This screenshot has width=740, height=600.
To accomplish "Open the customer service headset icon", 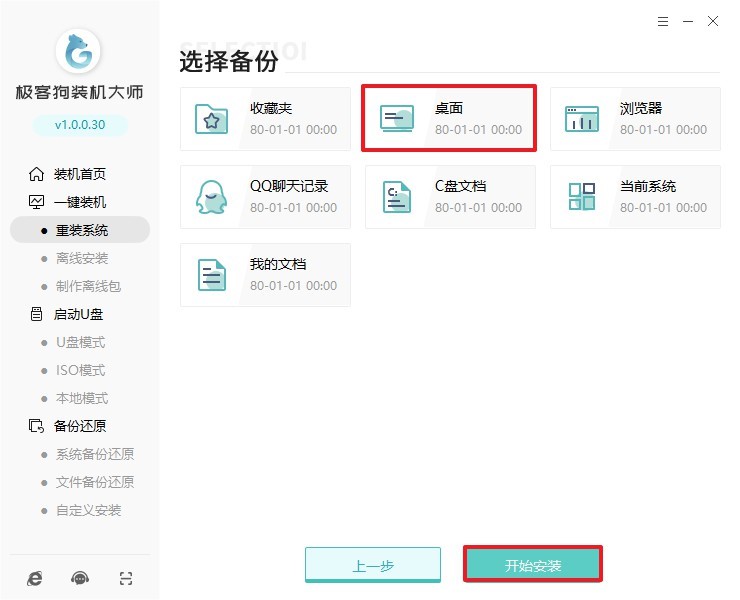I will [80, 578].
